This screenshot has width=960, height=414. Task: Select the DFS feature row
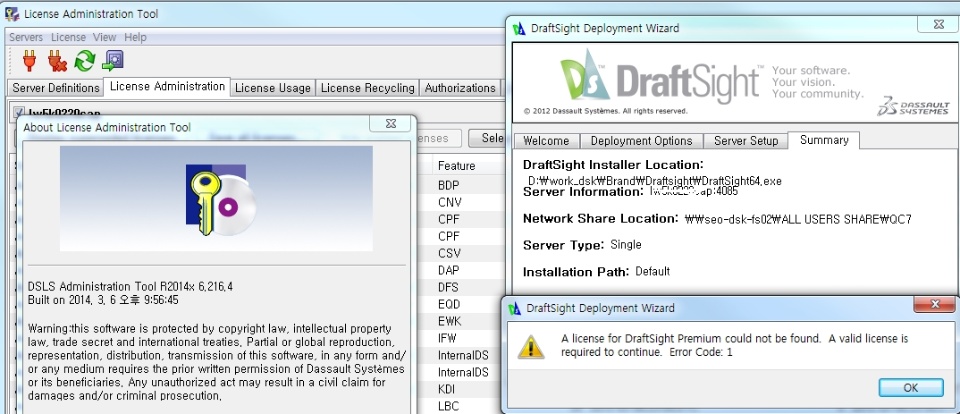coord(448,287)
